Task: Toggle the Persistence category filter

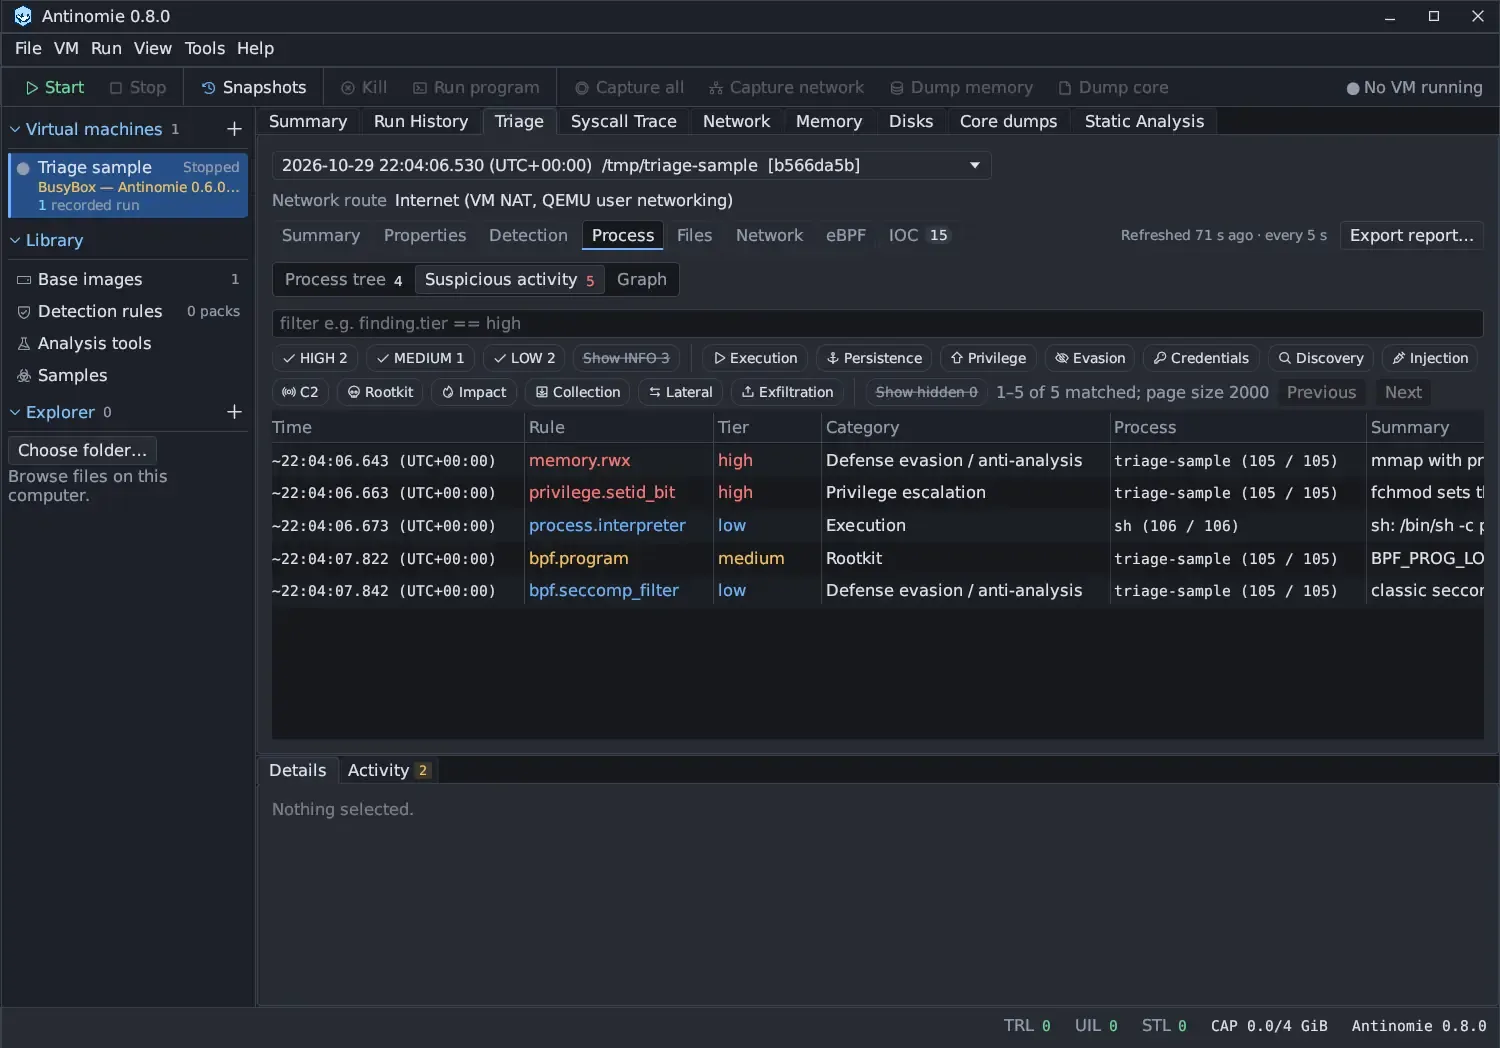Action: pyautogui.click(x=874, y=358)
